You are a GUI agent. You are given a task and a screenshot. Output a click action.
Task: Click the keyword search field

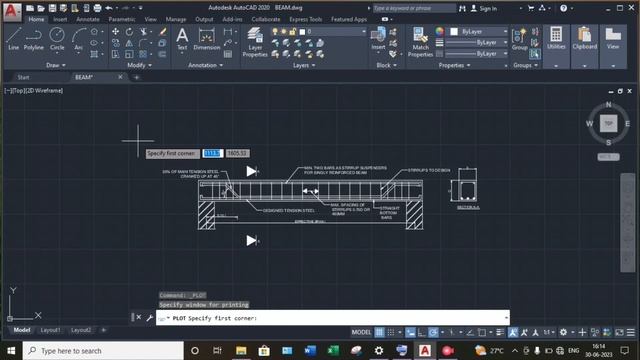coord(414,8)
